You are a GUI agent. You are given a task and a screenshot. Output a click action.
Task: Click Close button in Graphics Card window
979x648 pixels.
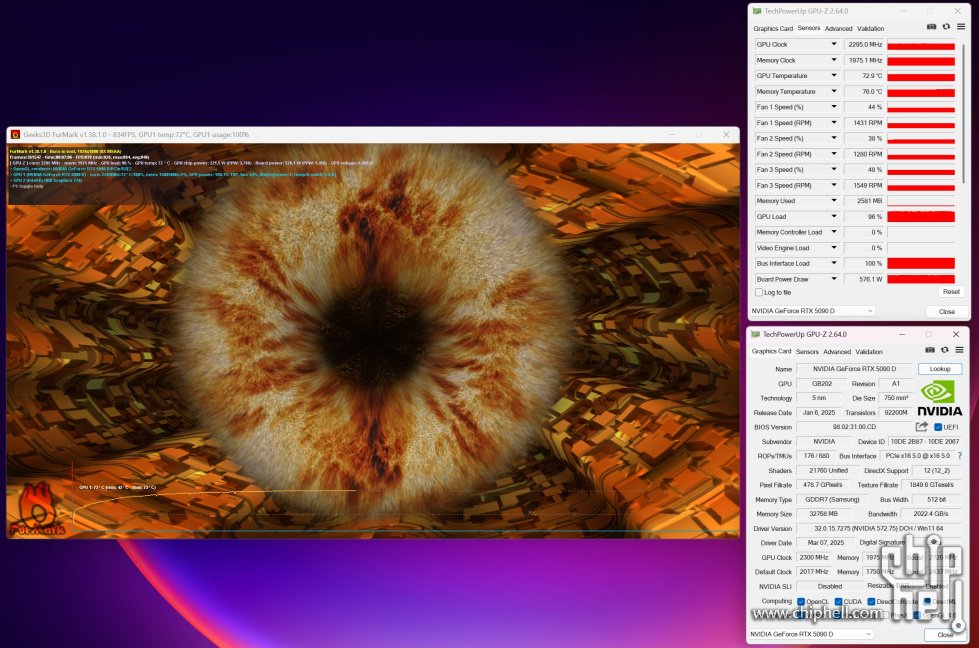click(945, 634)
